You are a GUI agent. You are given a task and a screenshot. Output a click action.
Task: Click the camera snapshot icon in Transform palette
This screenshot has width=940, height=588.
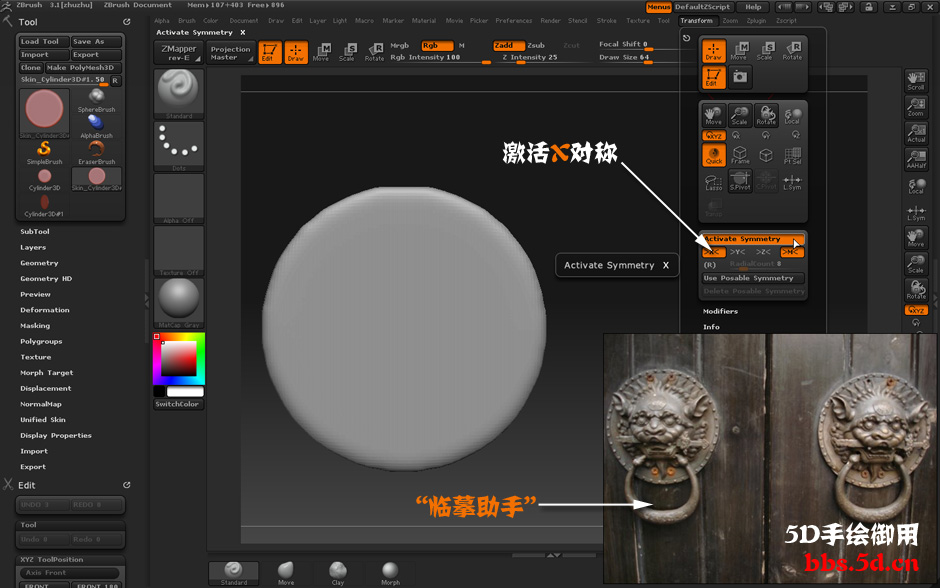tap(740, 77)
